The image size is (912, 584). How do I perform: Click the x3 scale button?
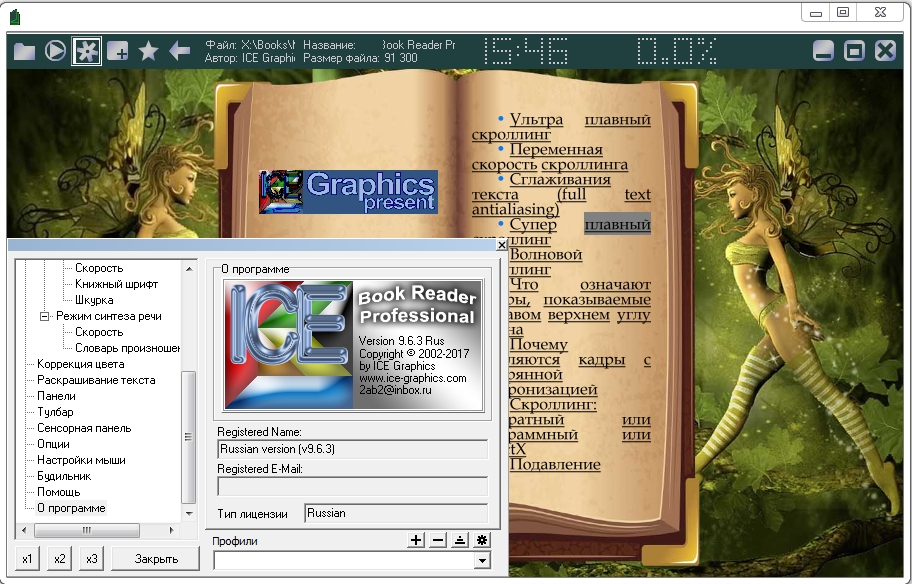coord(92,559)
